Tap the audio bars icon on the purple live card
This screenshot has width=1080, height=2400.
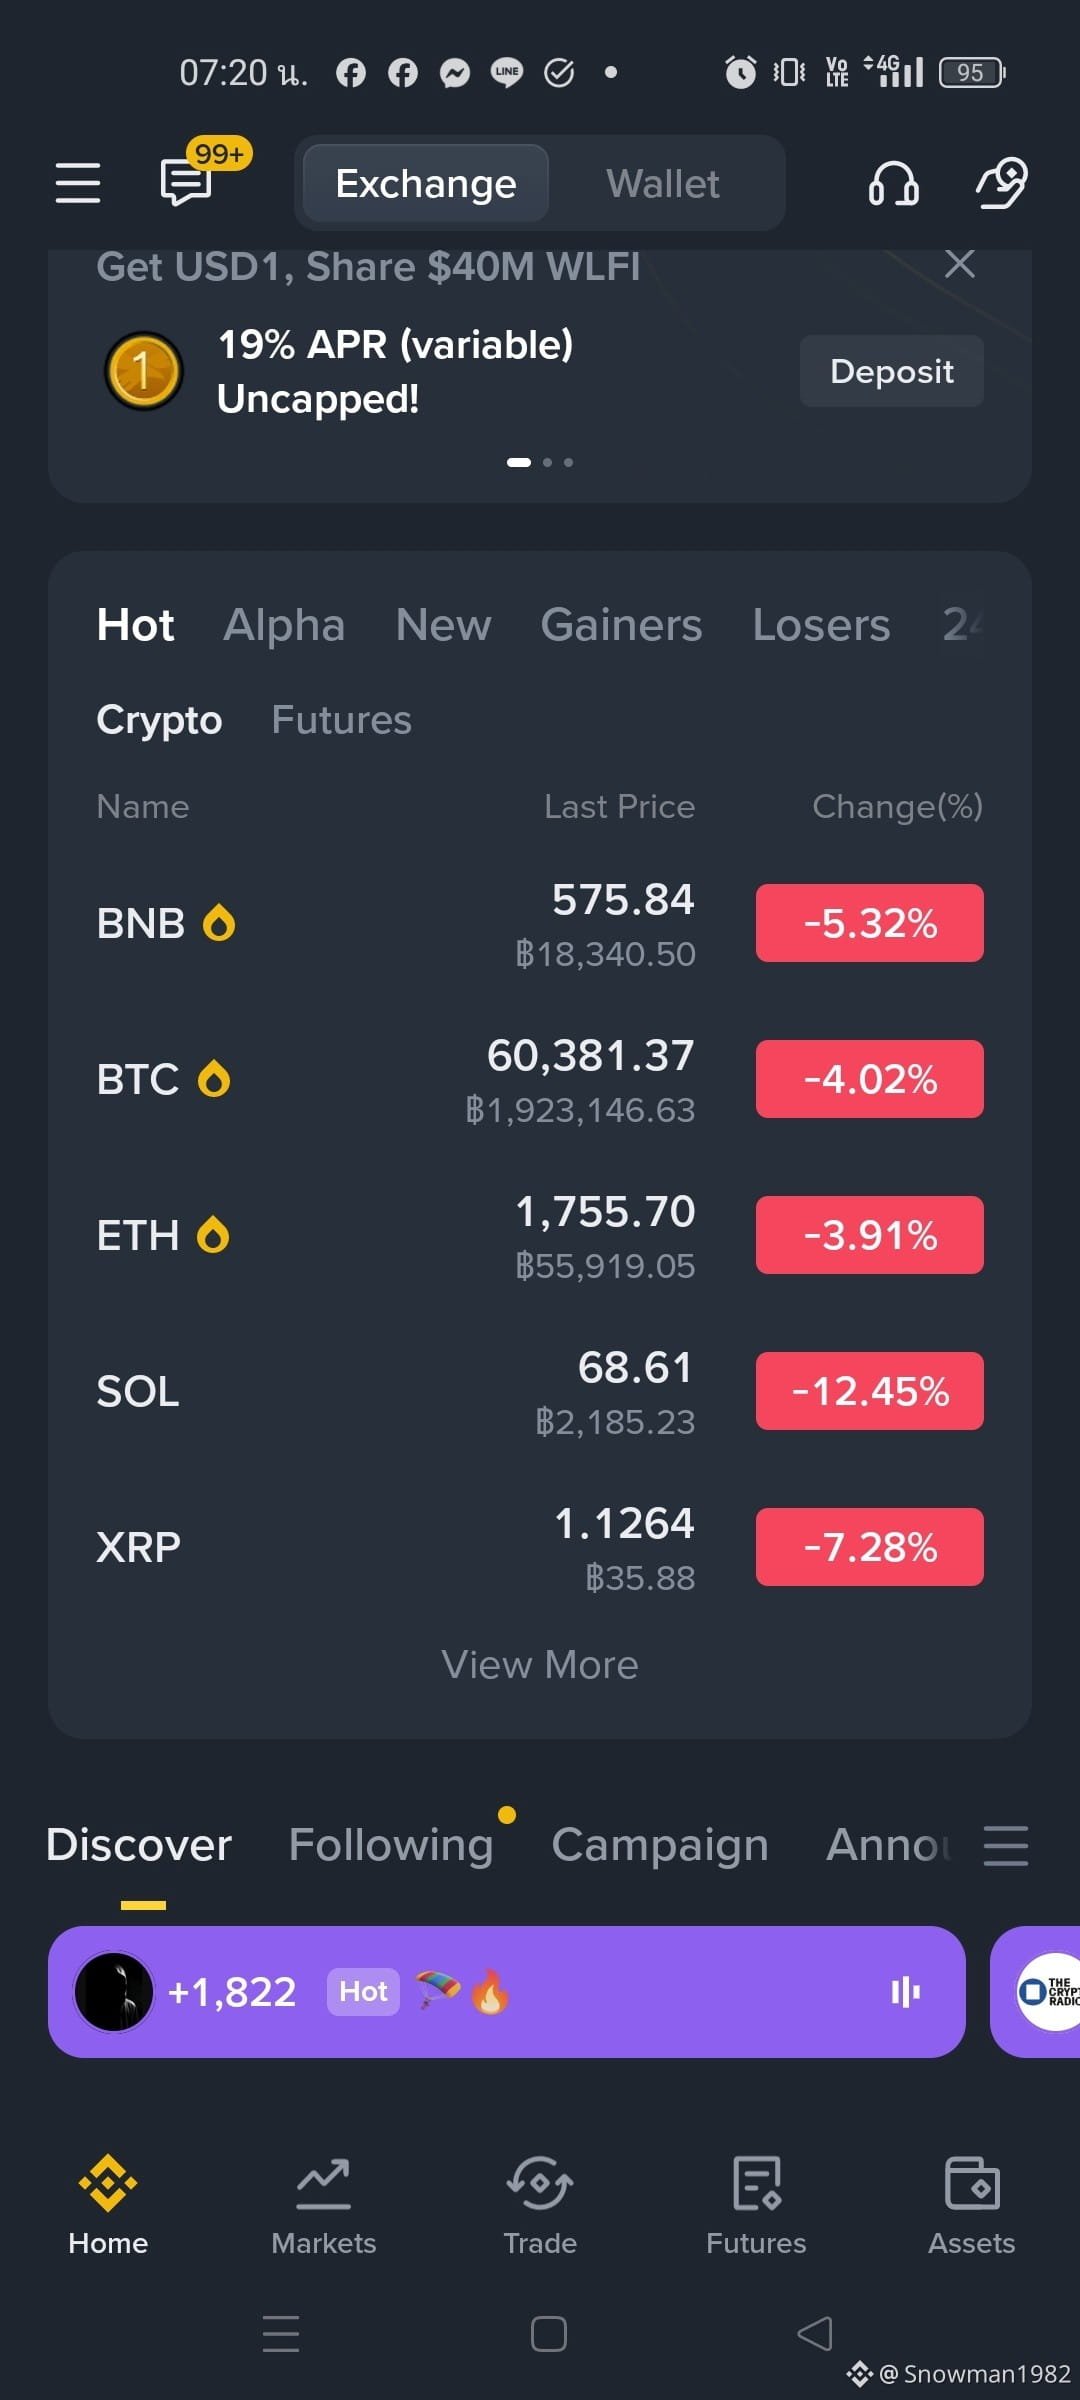[905, 1992]
